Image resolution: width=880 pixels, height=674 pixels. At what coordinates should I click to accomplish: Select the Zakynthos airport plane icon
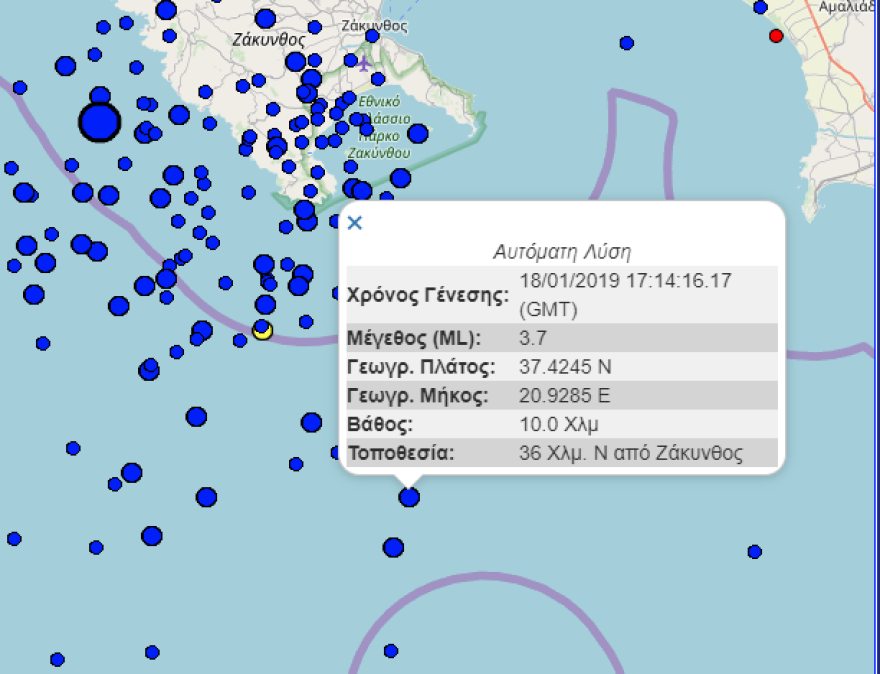point(364,64)
